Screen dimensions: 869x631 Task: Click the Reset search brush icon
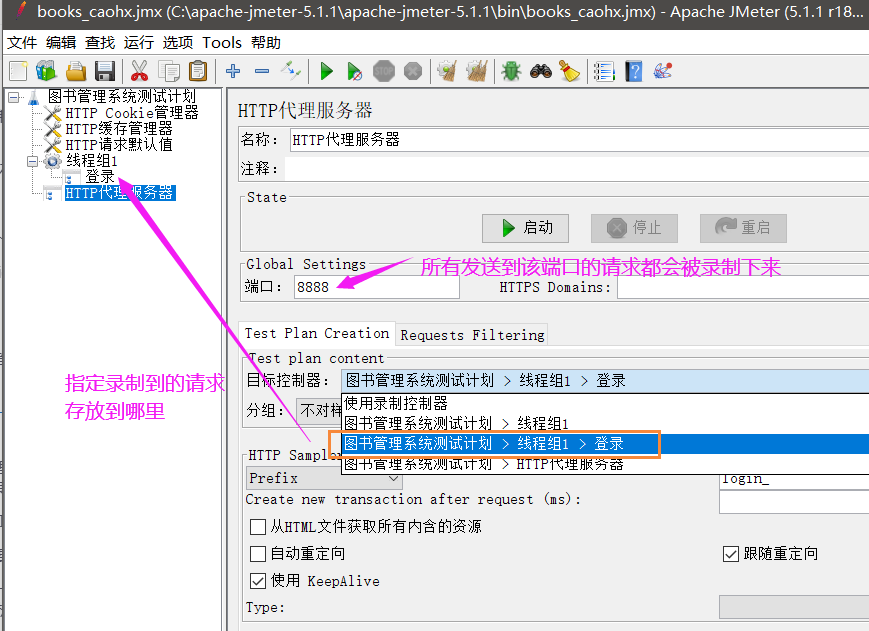[570, 71]
